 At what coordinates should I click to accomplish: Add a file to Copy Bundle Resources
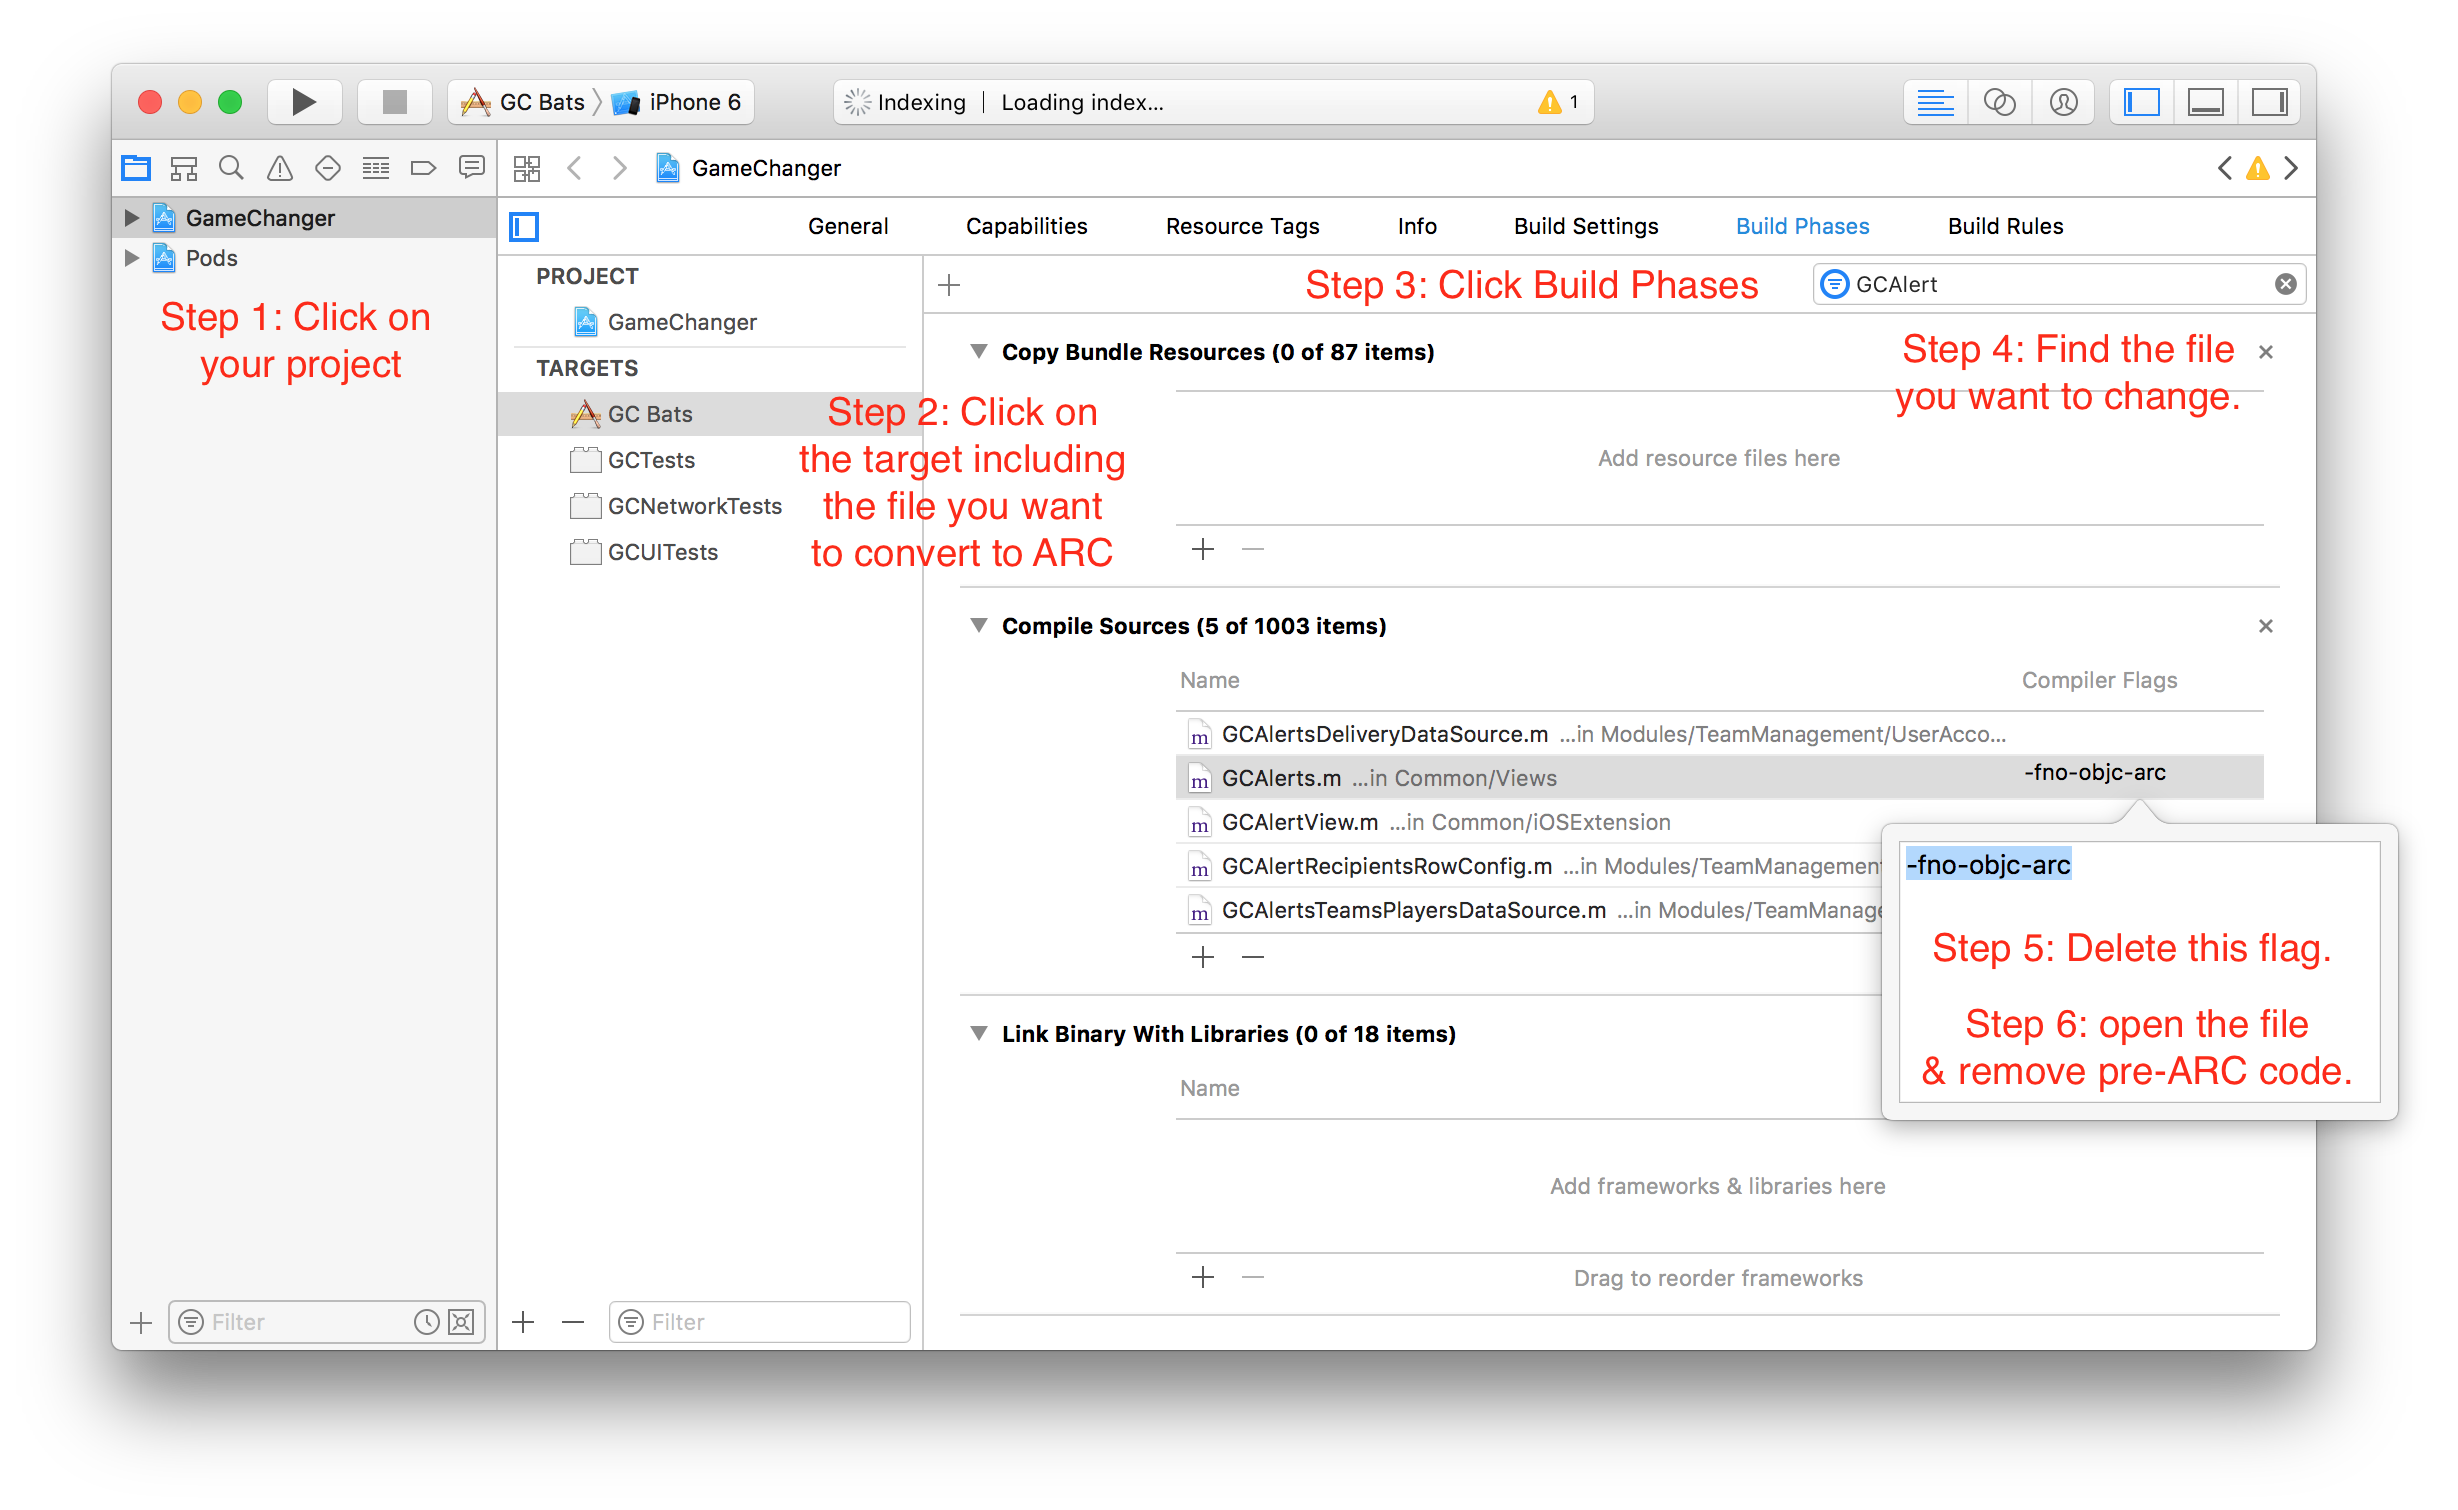click(x=1203, y=550)
